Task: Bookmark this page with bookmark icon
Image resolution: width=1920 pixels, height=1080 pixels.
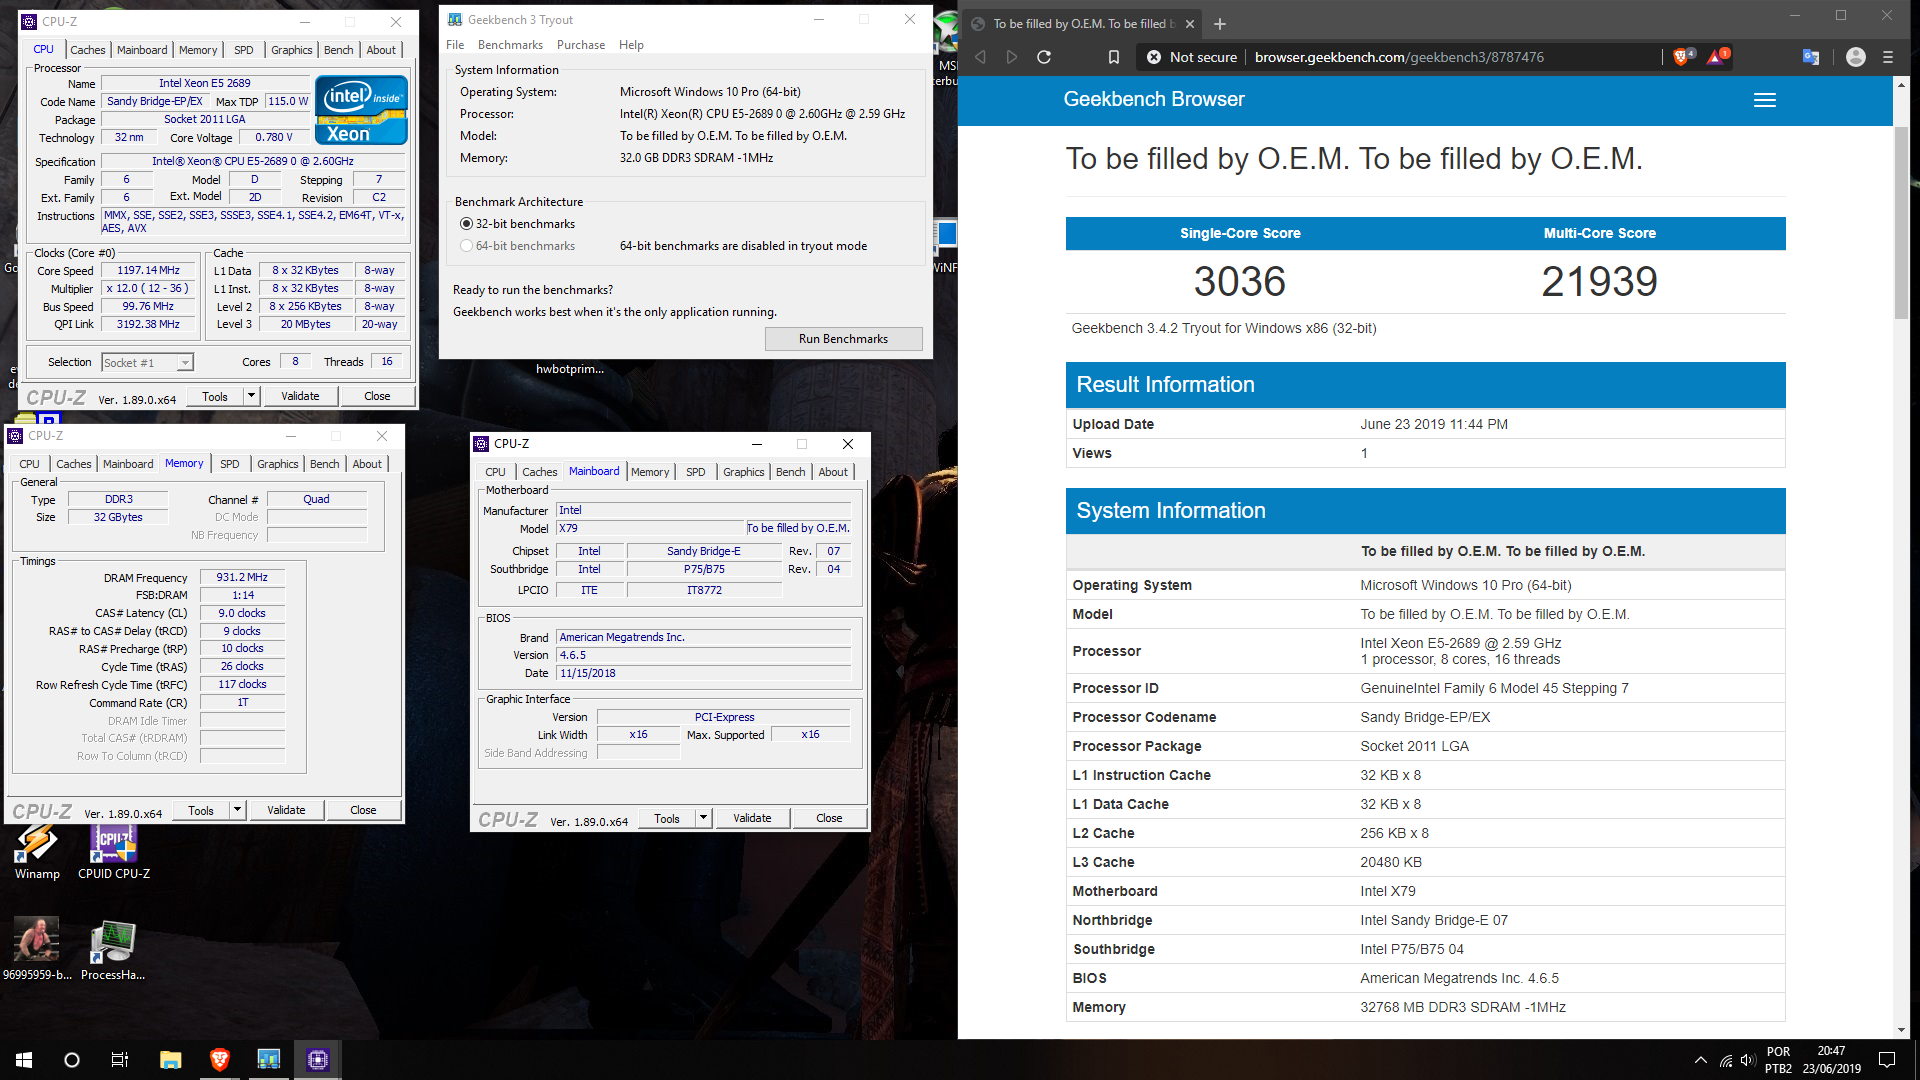Action: pyautogui.click(x=1114, y=57)
